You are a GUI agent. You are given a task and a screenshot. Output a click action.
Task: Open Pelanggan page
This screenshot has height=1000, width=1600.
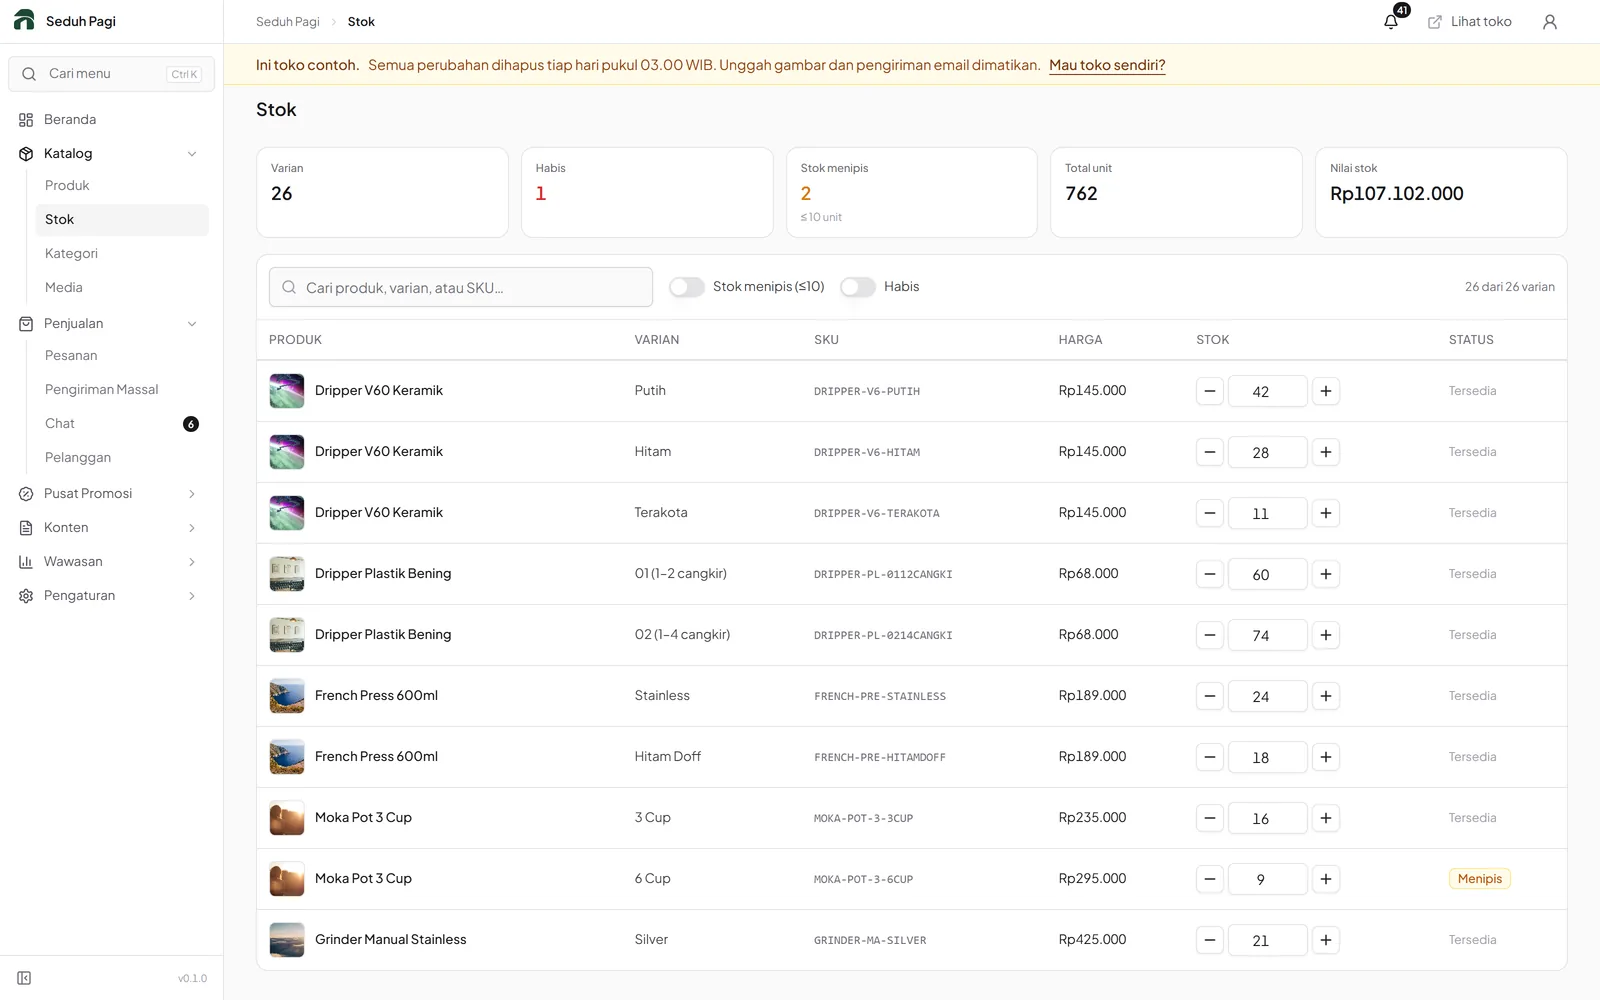(122, 457)
